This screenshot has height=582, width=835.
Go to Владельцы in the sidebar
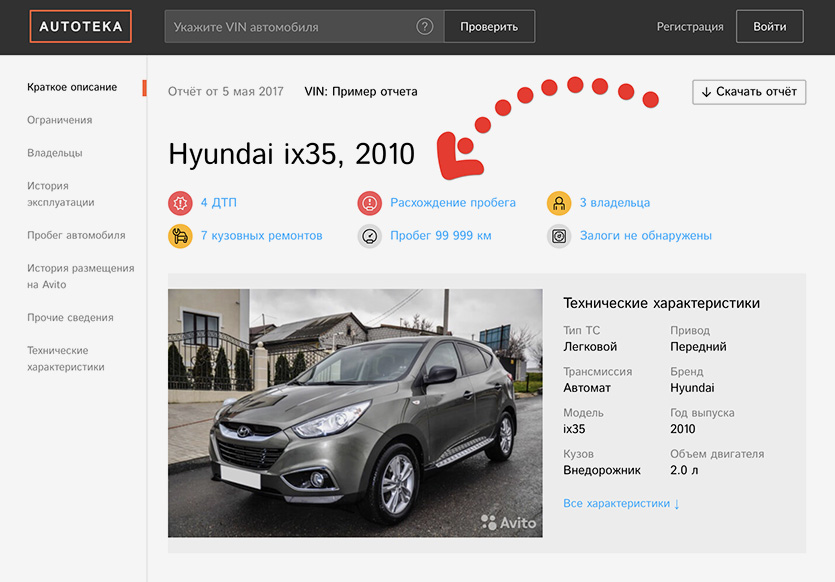pos(55,153)
